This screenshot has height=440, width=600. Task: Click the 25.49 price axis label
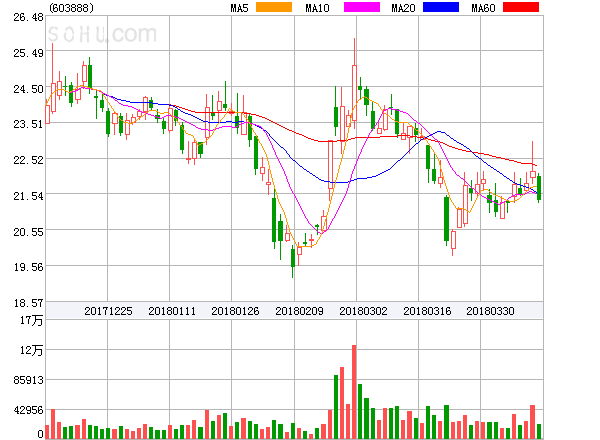click(x=29, y=53)
